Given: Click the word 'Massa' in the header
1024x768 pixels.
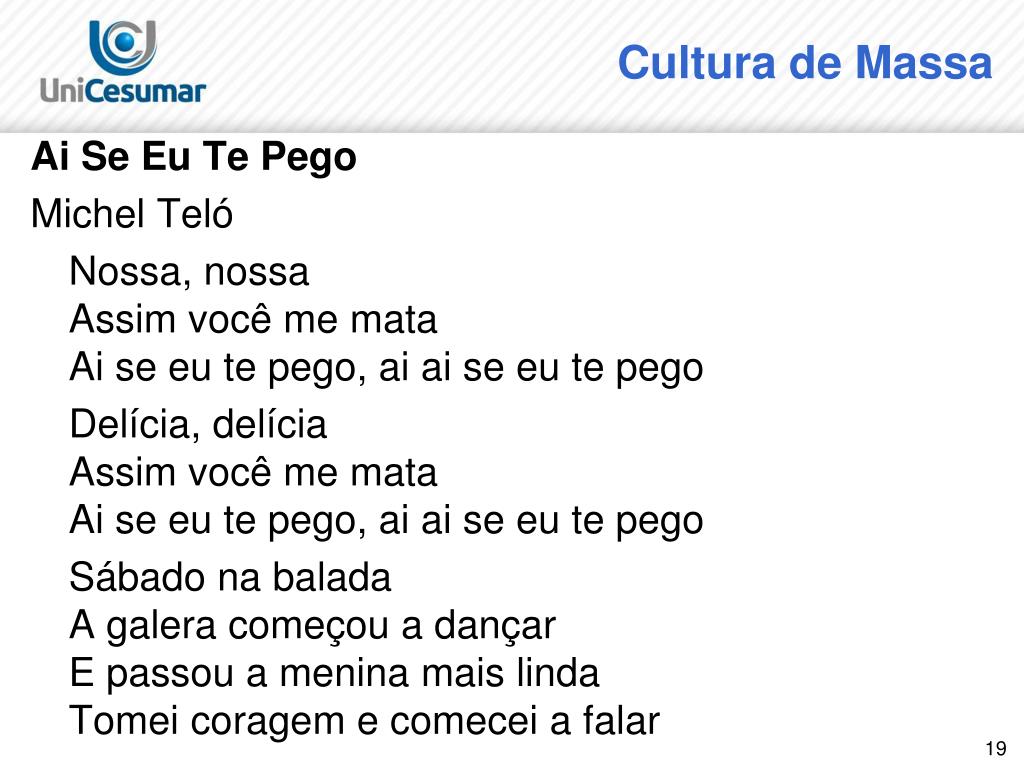Looking at the screenshot, I should [923, 63].
